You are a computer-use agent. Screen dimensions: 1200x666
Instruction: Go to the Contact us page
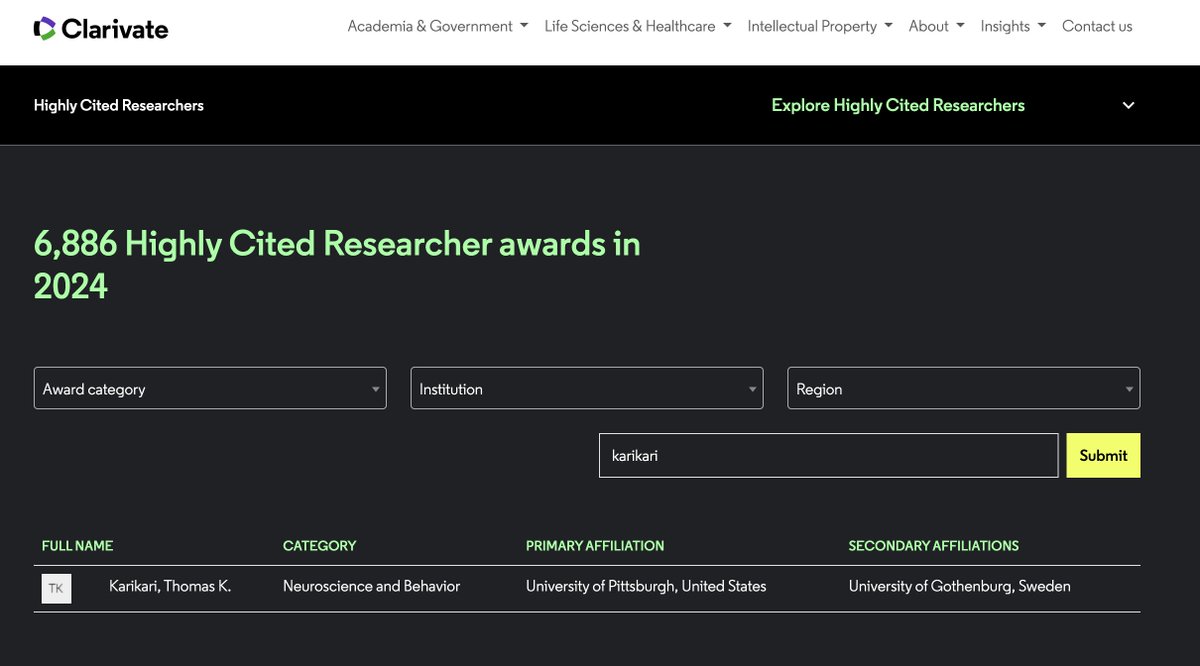(x=1097, y=26)
